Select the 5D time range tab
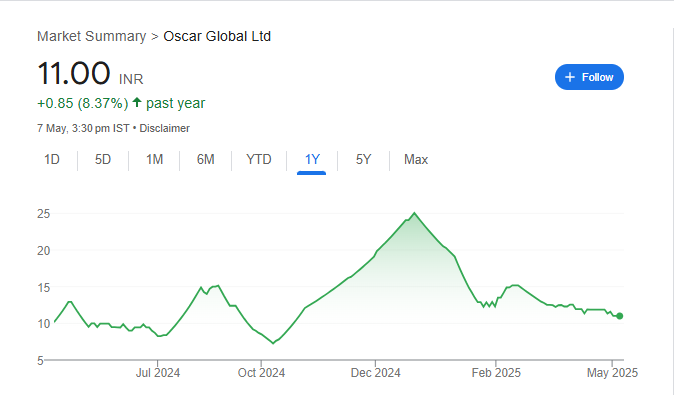The height and width of the screenshot is (395, 674). (x=103, y=159)
